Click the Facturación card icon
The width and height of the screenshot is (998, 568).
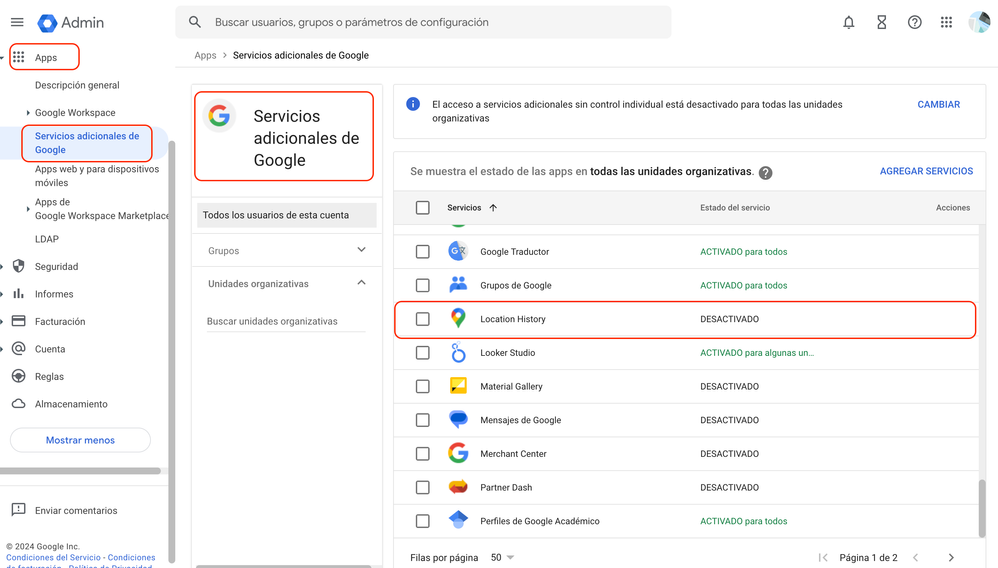tap(18, 321)
